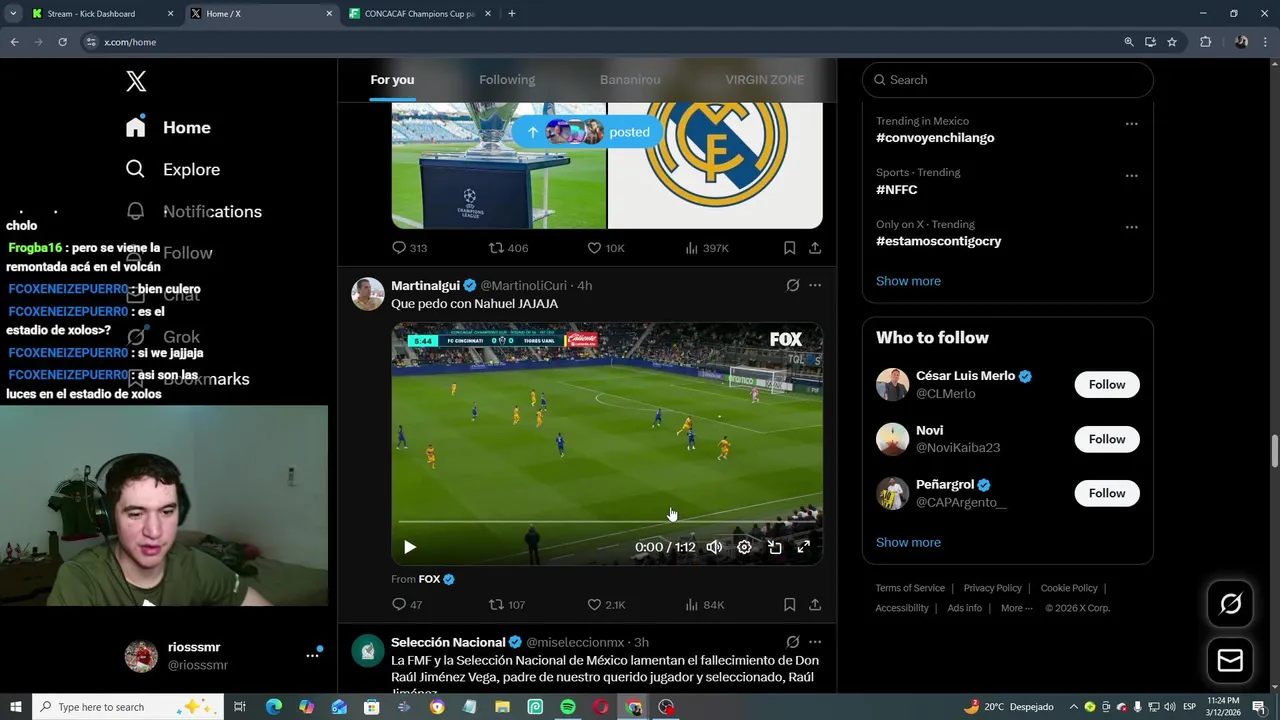1280x720 pixels.
Task: Open the Bananirou tab
Action: coord(630,80)
